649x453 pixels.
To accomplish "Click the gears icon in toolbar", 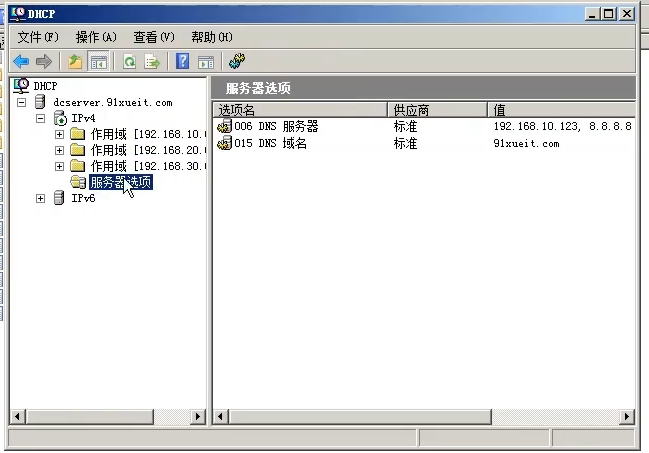I will click(237, 62).
